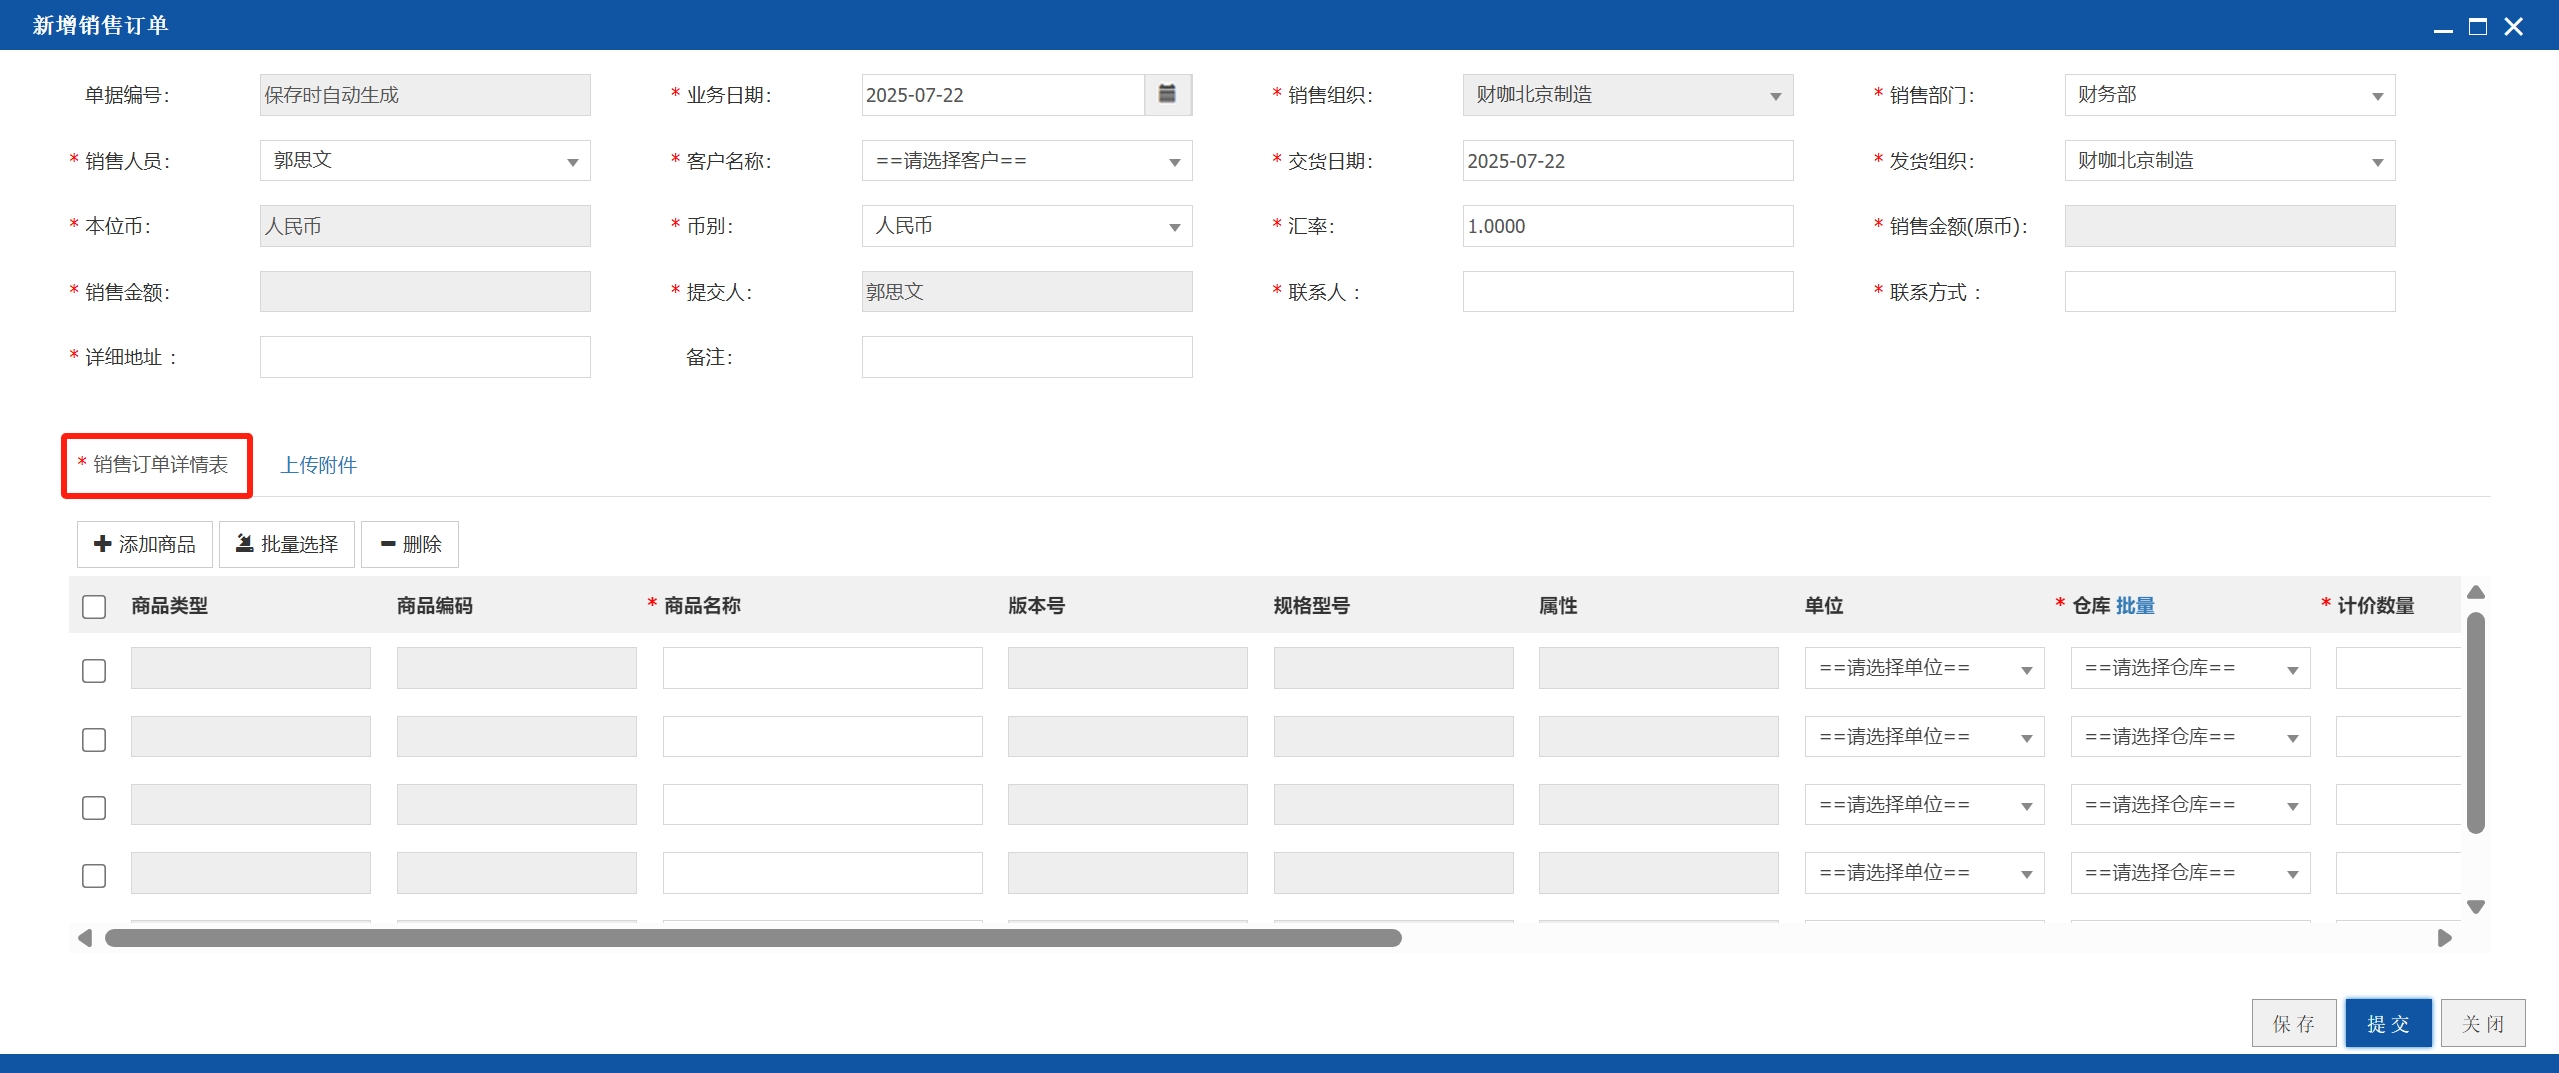Check the third product row checkbox
This screenshot has height=1073, width=2559.
point(94,807)
